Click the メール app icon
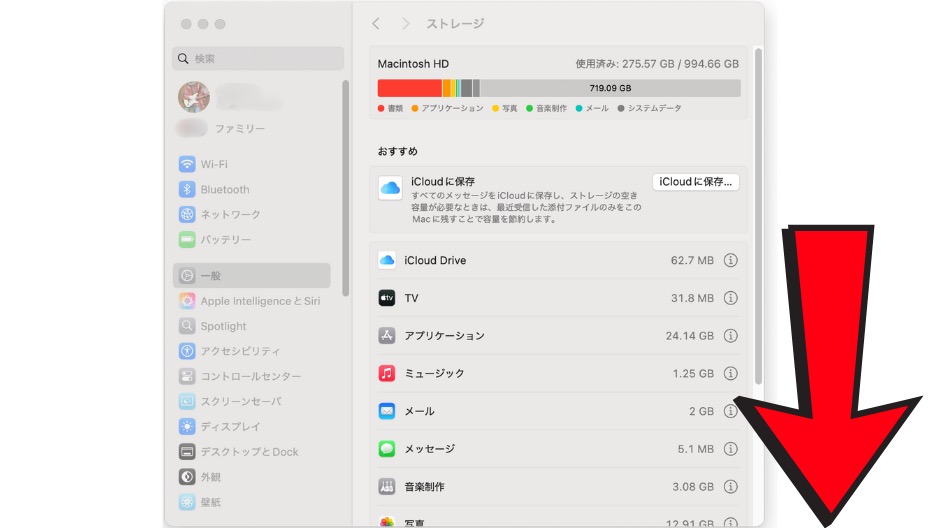This screenshot has width=940, height=528. point(387,411)
